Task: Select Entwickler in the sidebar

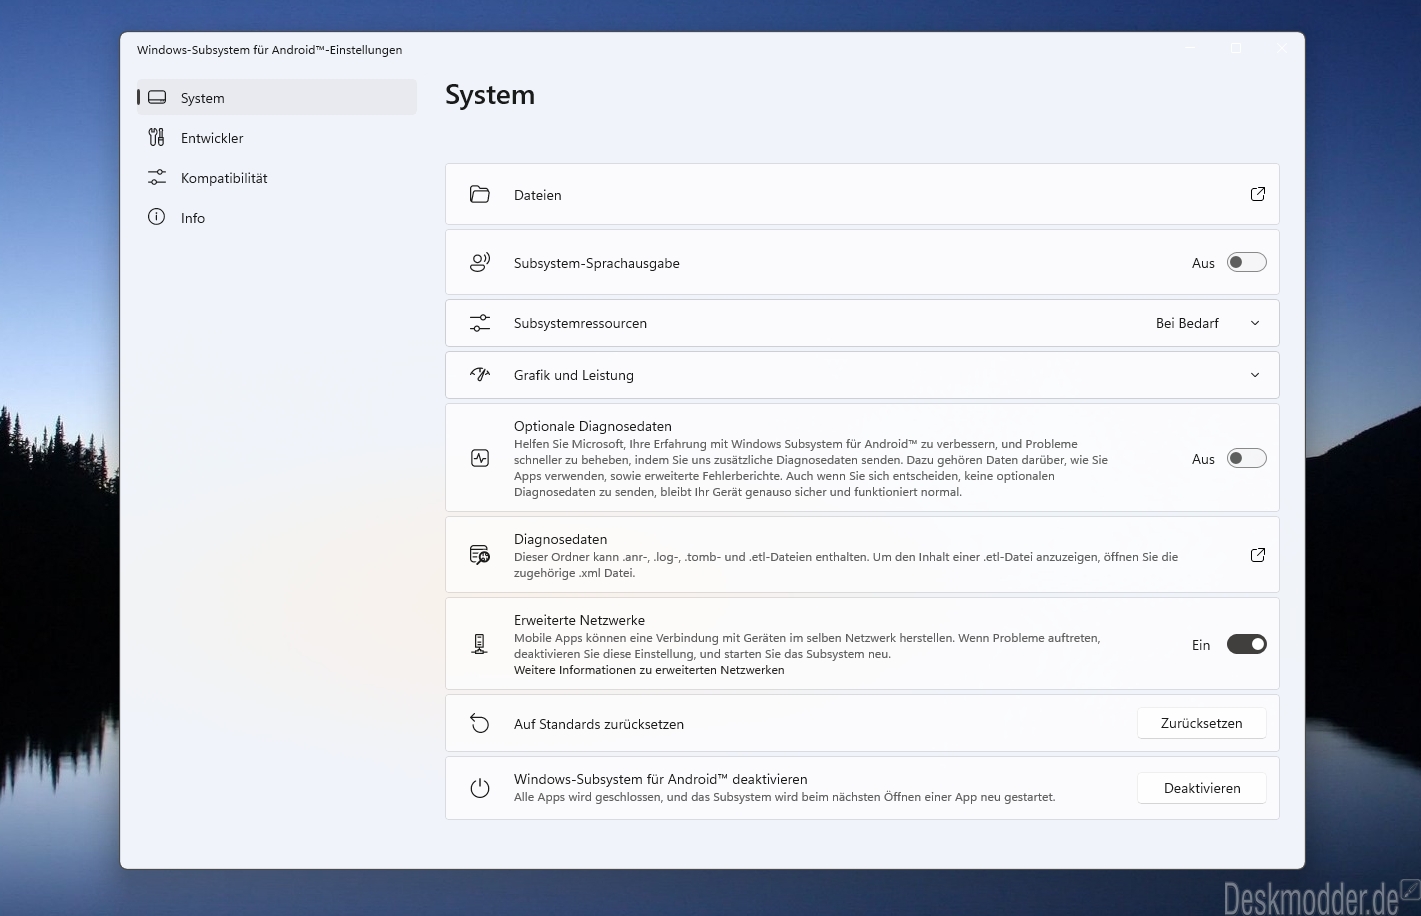Action: (x=212, y=138)
